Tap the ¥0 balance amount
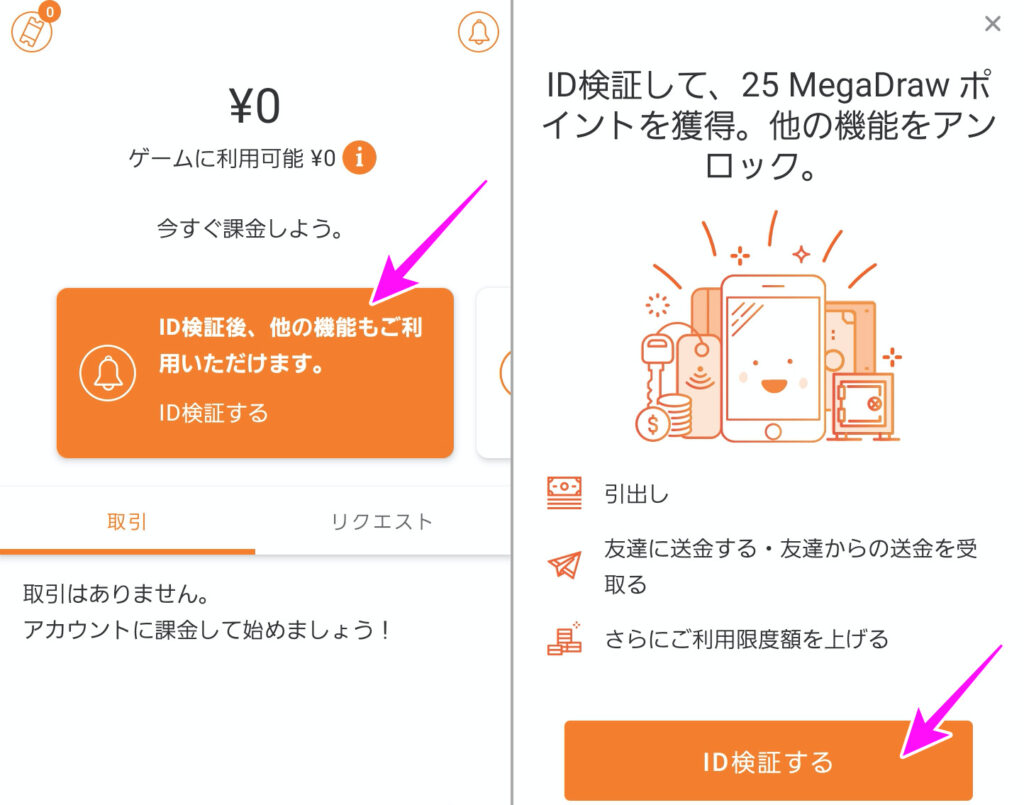 click(255, 106)
